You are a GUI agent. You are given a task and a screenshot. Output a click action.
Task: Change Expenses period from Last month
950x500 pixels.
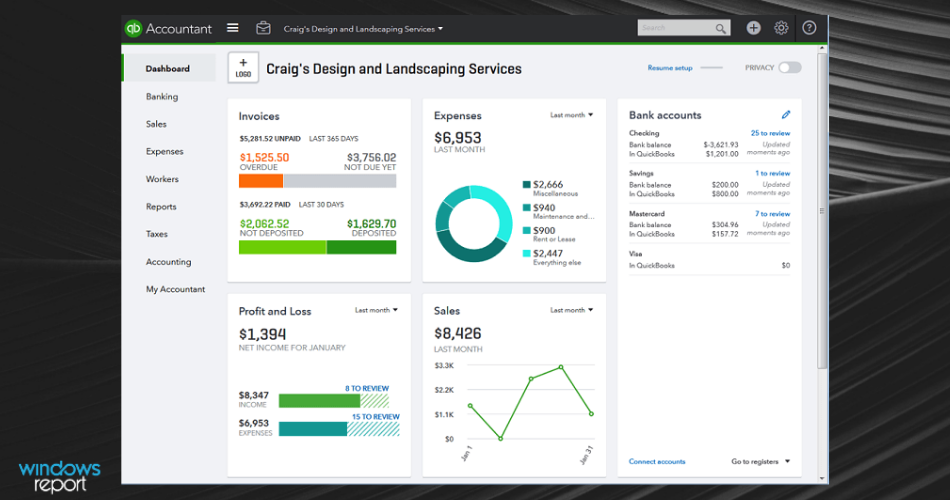coord(571,115)
